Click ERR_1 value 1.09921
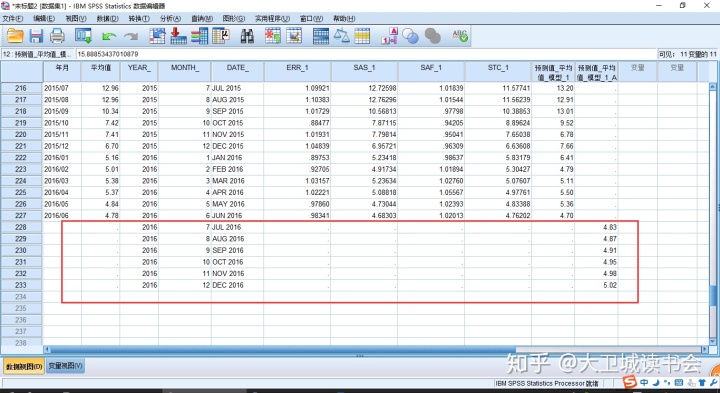 coord(297,88)
